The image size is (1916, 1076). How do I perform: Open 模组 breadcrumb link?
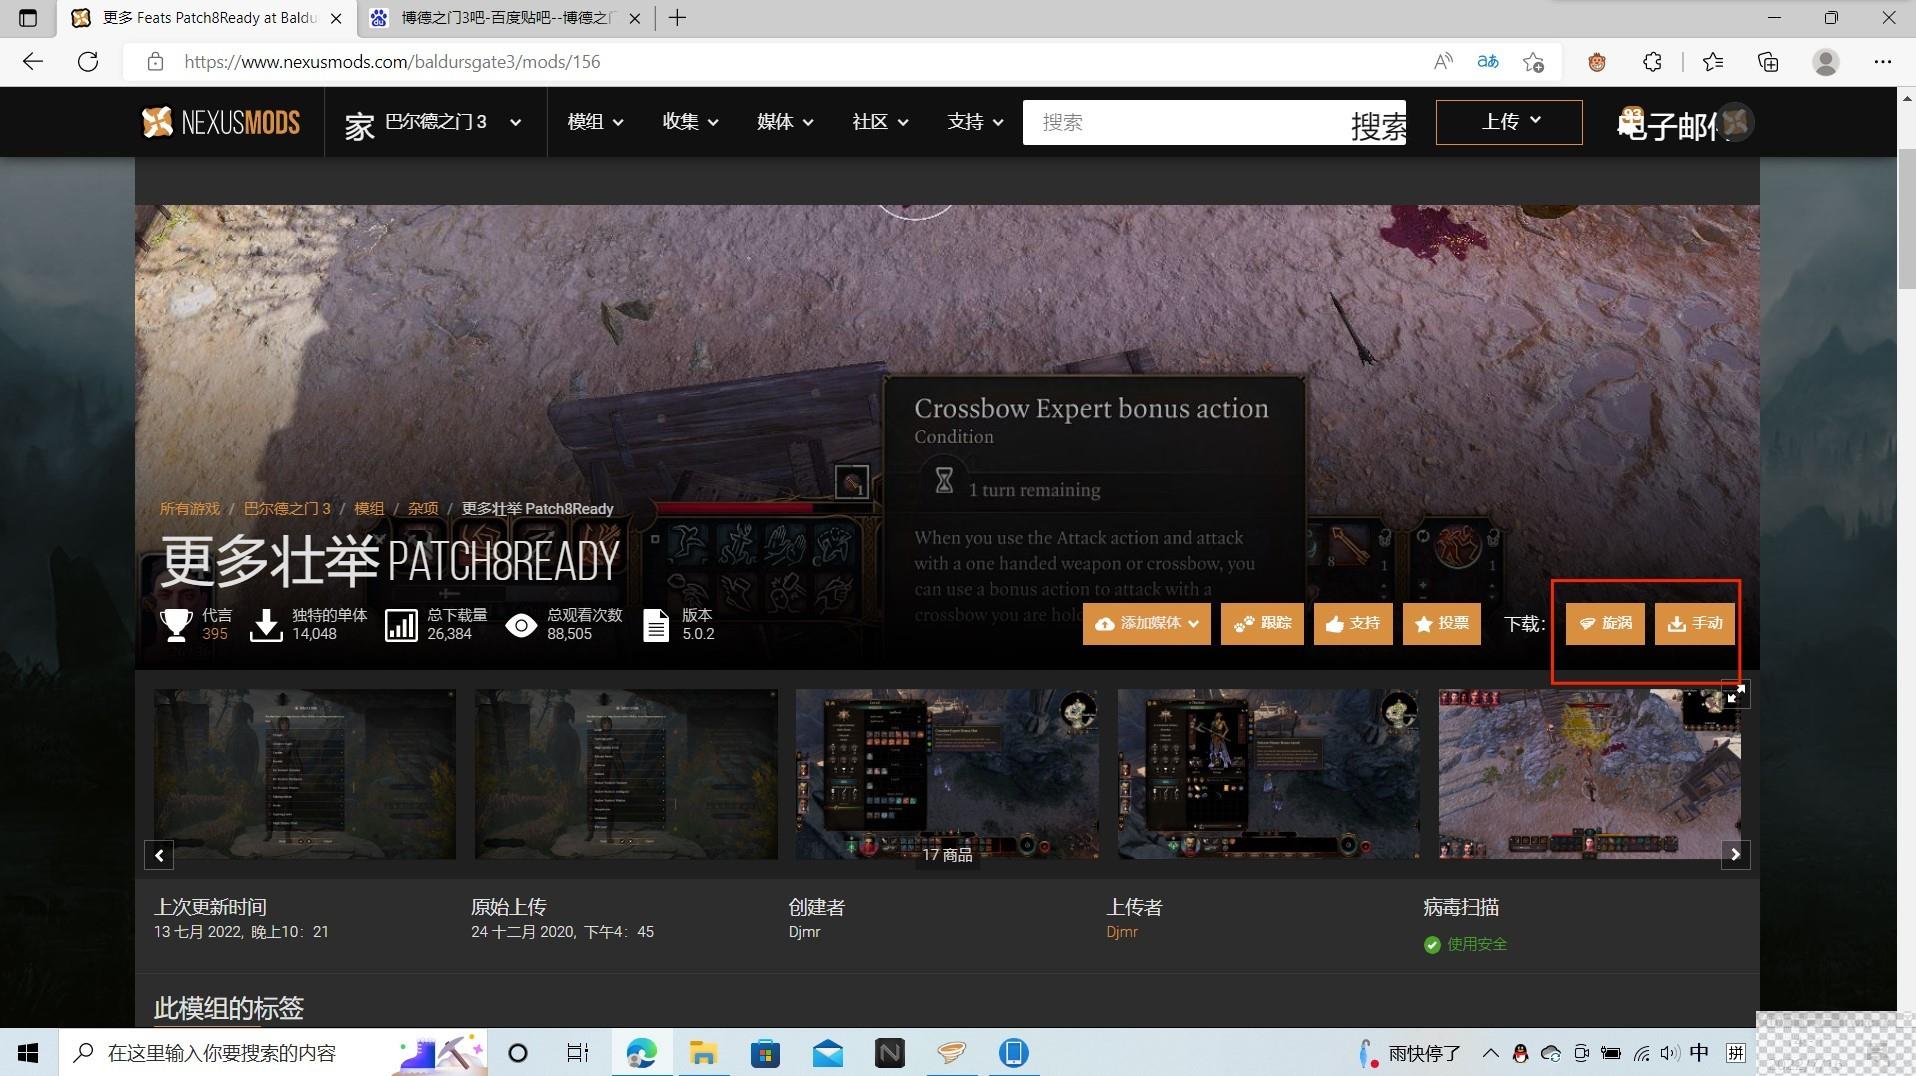click(x=369, y=508)
